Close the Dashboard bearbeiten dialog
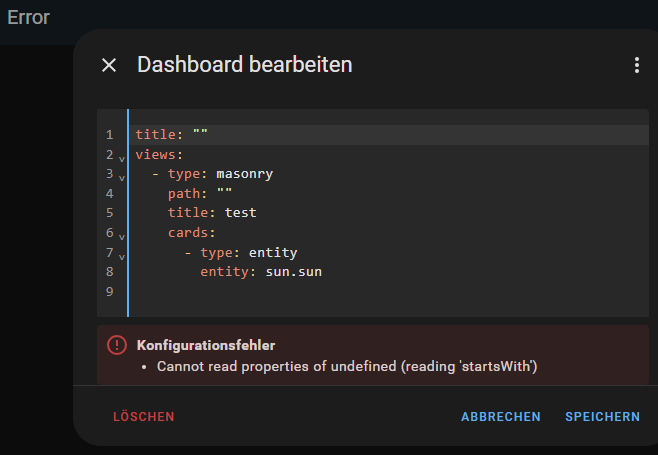 click(109, 65)
